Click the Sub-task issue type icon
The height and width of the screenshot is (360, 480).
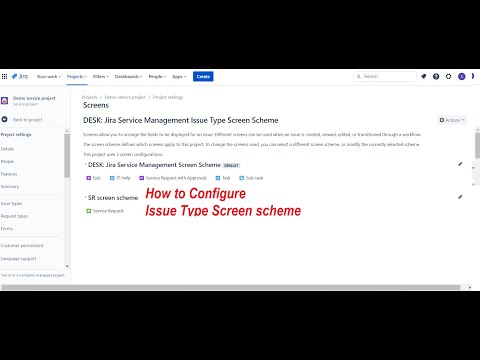click(242, 178)
